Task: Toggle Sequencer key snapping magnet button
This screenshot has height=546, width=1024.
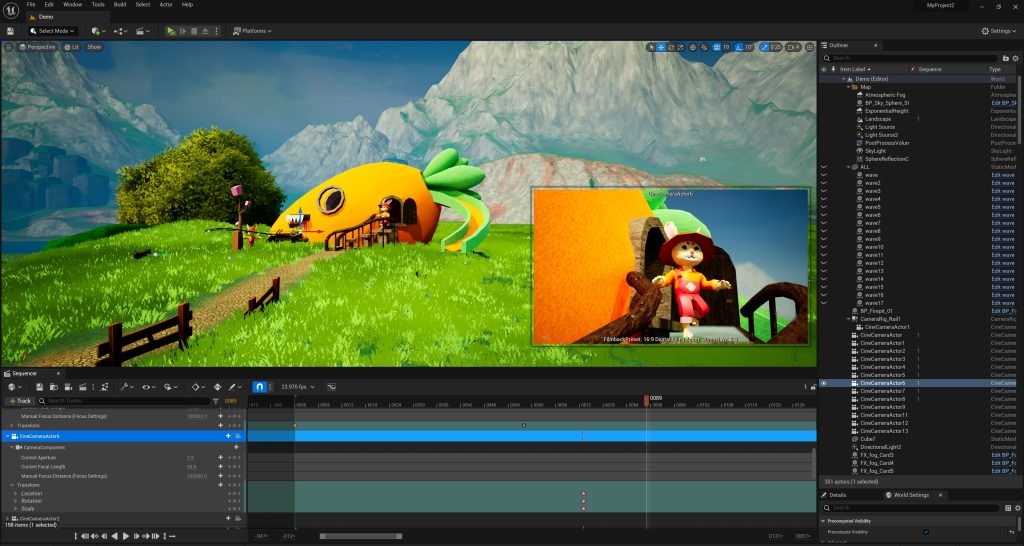Action: click(x=259, y=387)
